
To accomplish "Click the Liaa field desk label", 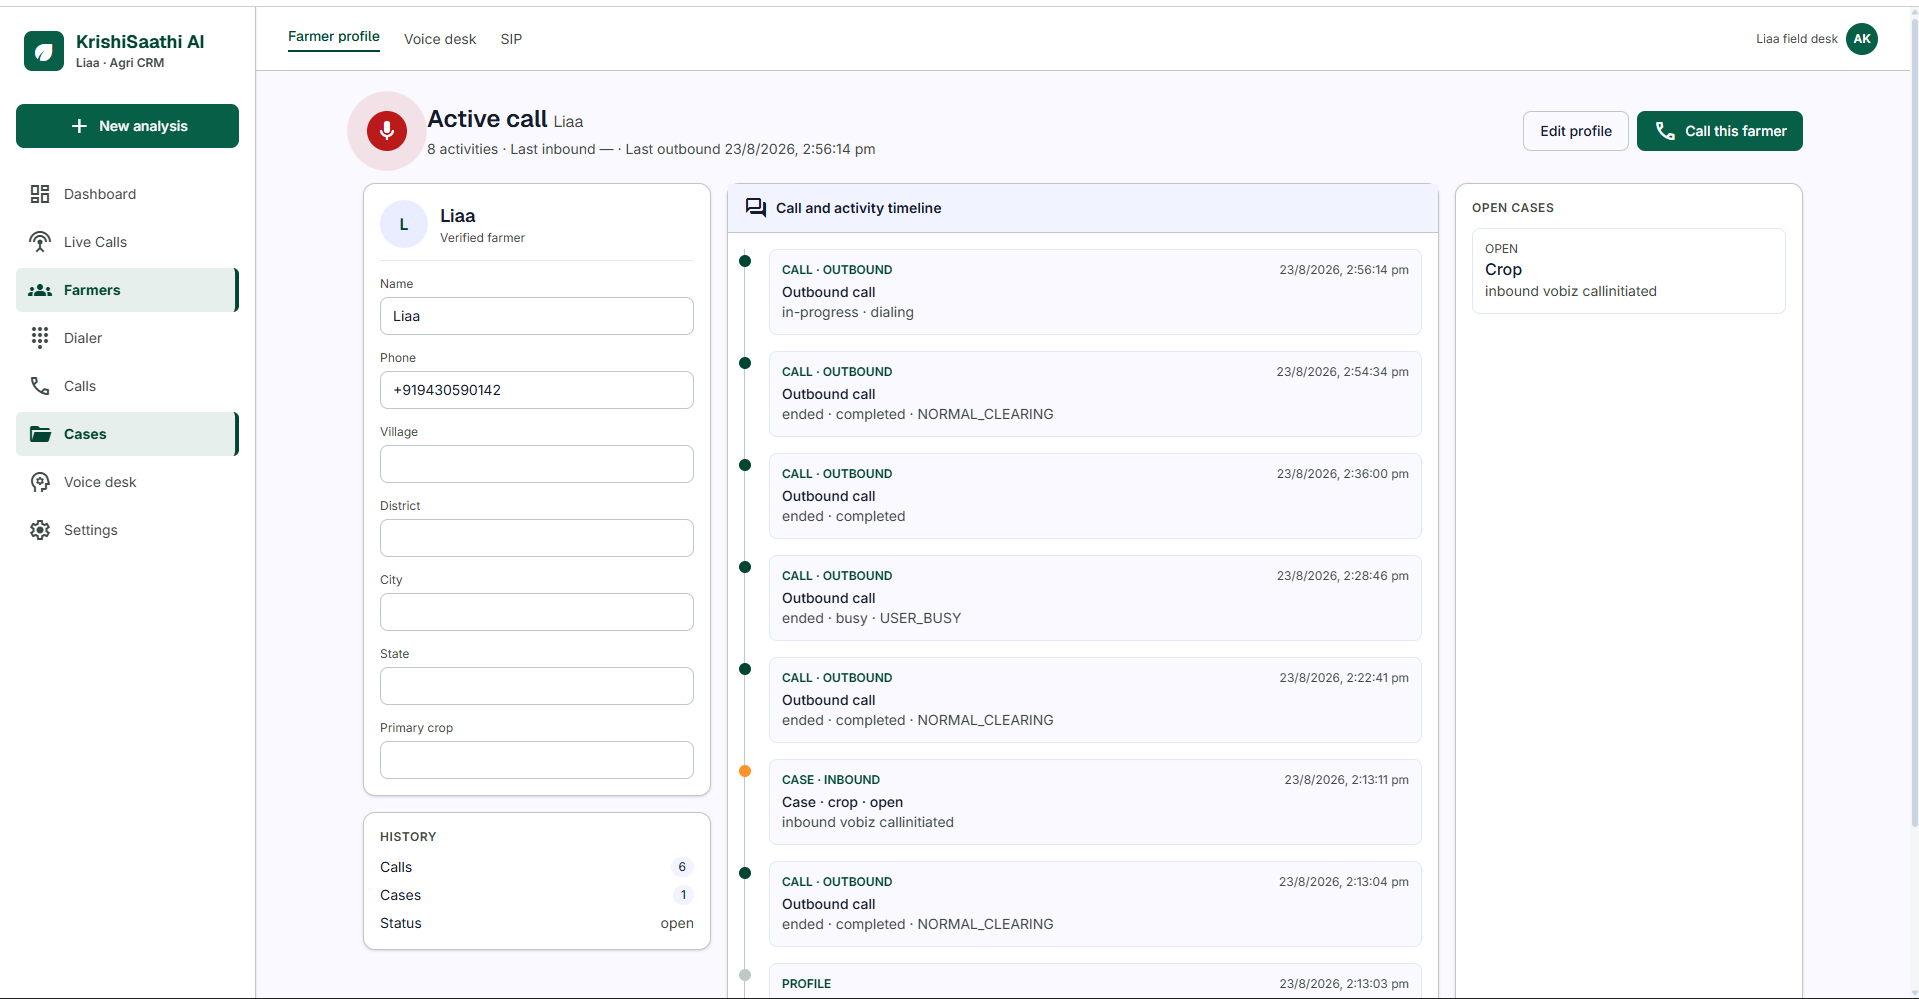I will click(x=1797, y=39).
